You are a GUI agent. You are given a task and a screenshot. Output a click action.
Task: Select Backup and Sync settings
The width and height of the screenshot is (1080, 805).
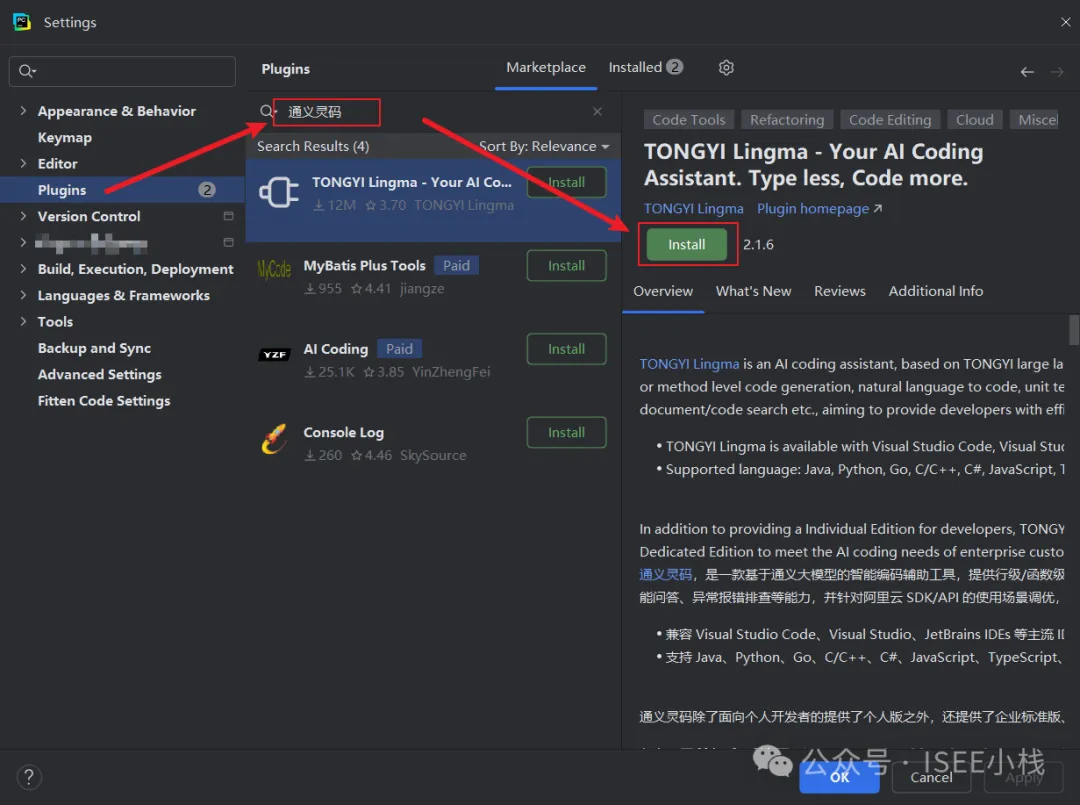point(94,348)
